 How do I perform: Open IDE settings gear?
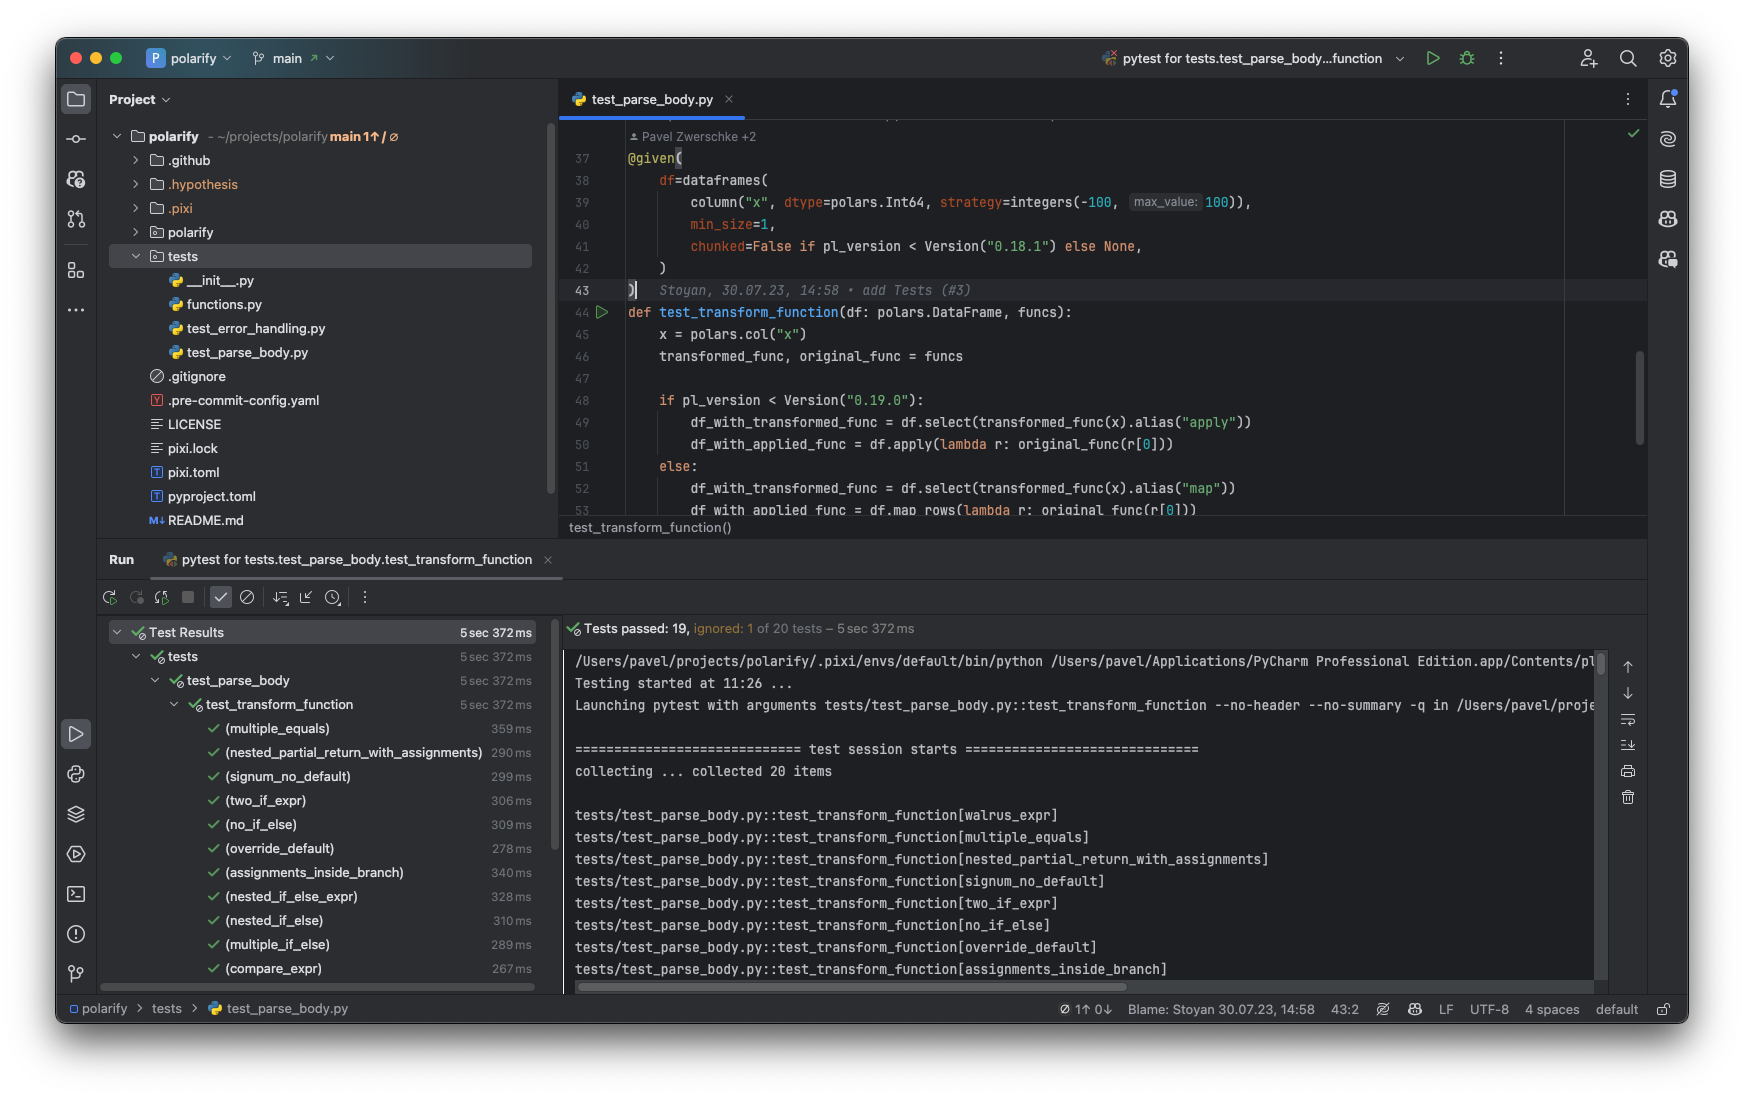[1668, 58]
